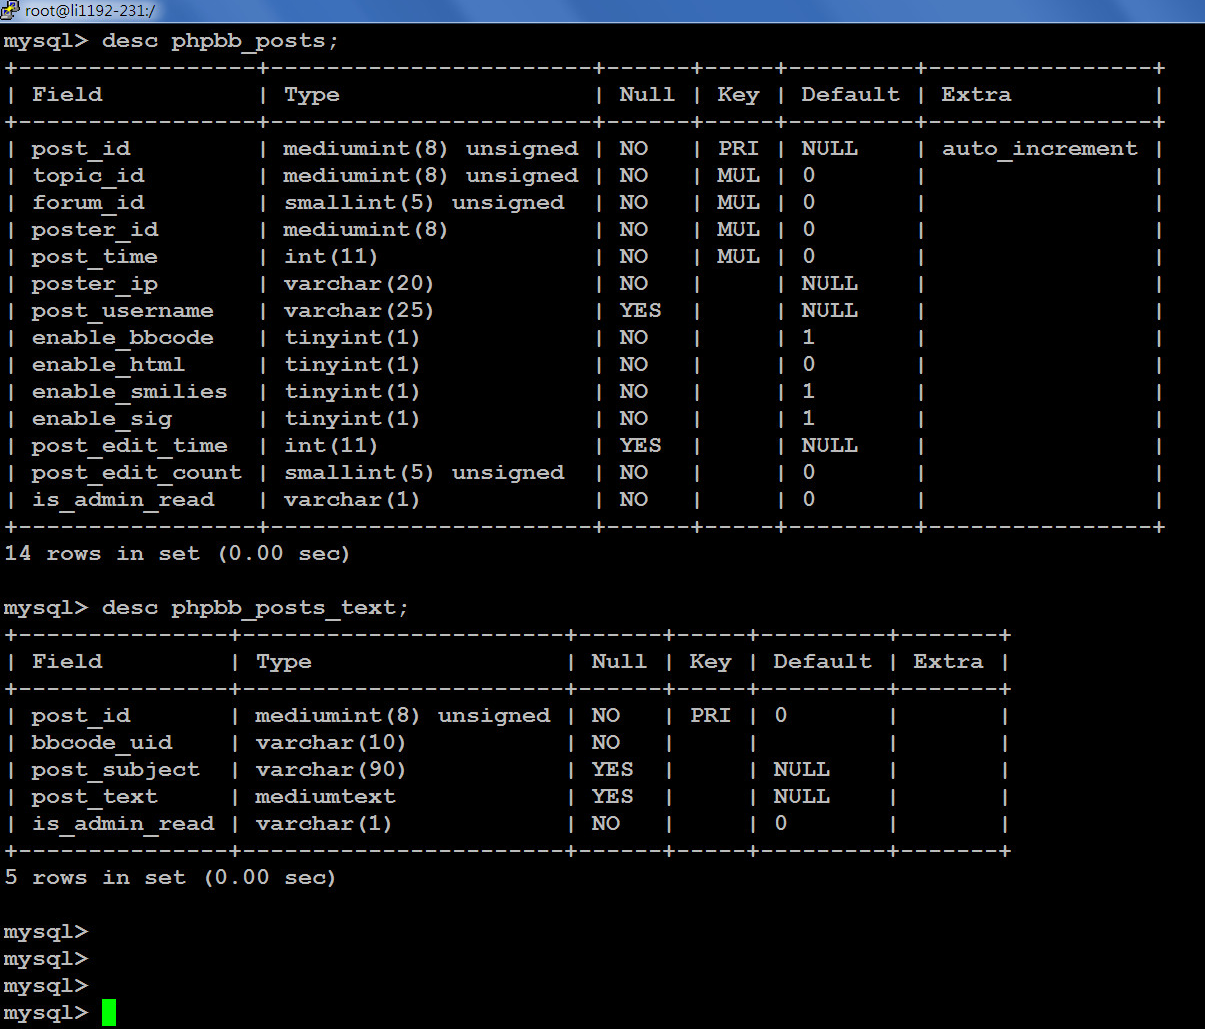Click the is_admin_read field in phpbb_posts table
The image size is (1205, 1029).
(x=123, y=500)
